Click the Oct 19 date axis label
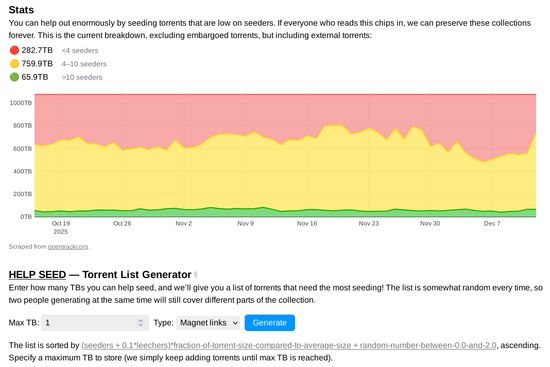 tap(61, 223)
